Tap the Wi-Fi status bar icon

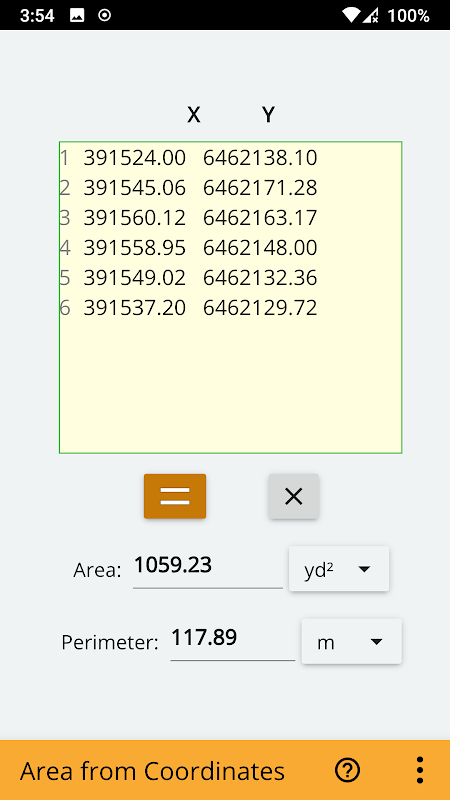coord(352,15)
